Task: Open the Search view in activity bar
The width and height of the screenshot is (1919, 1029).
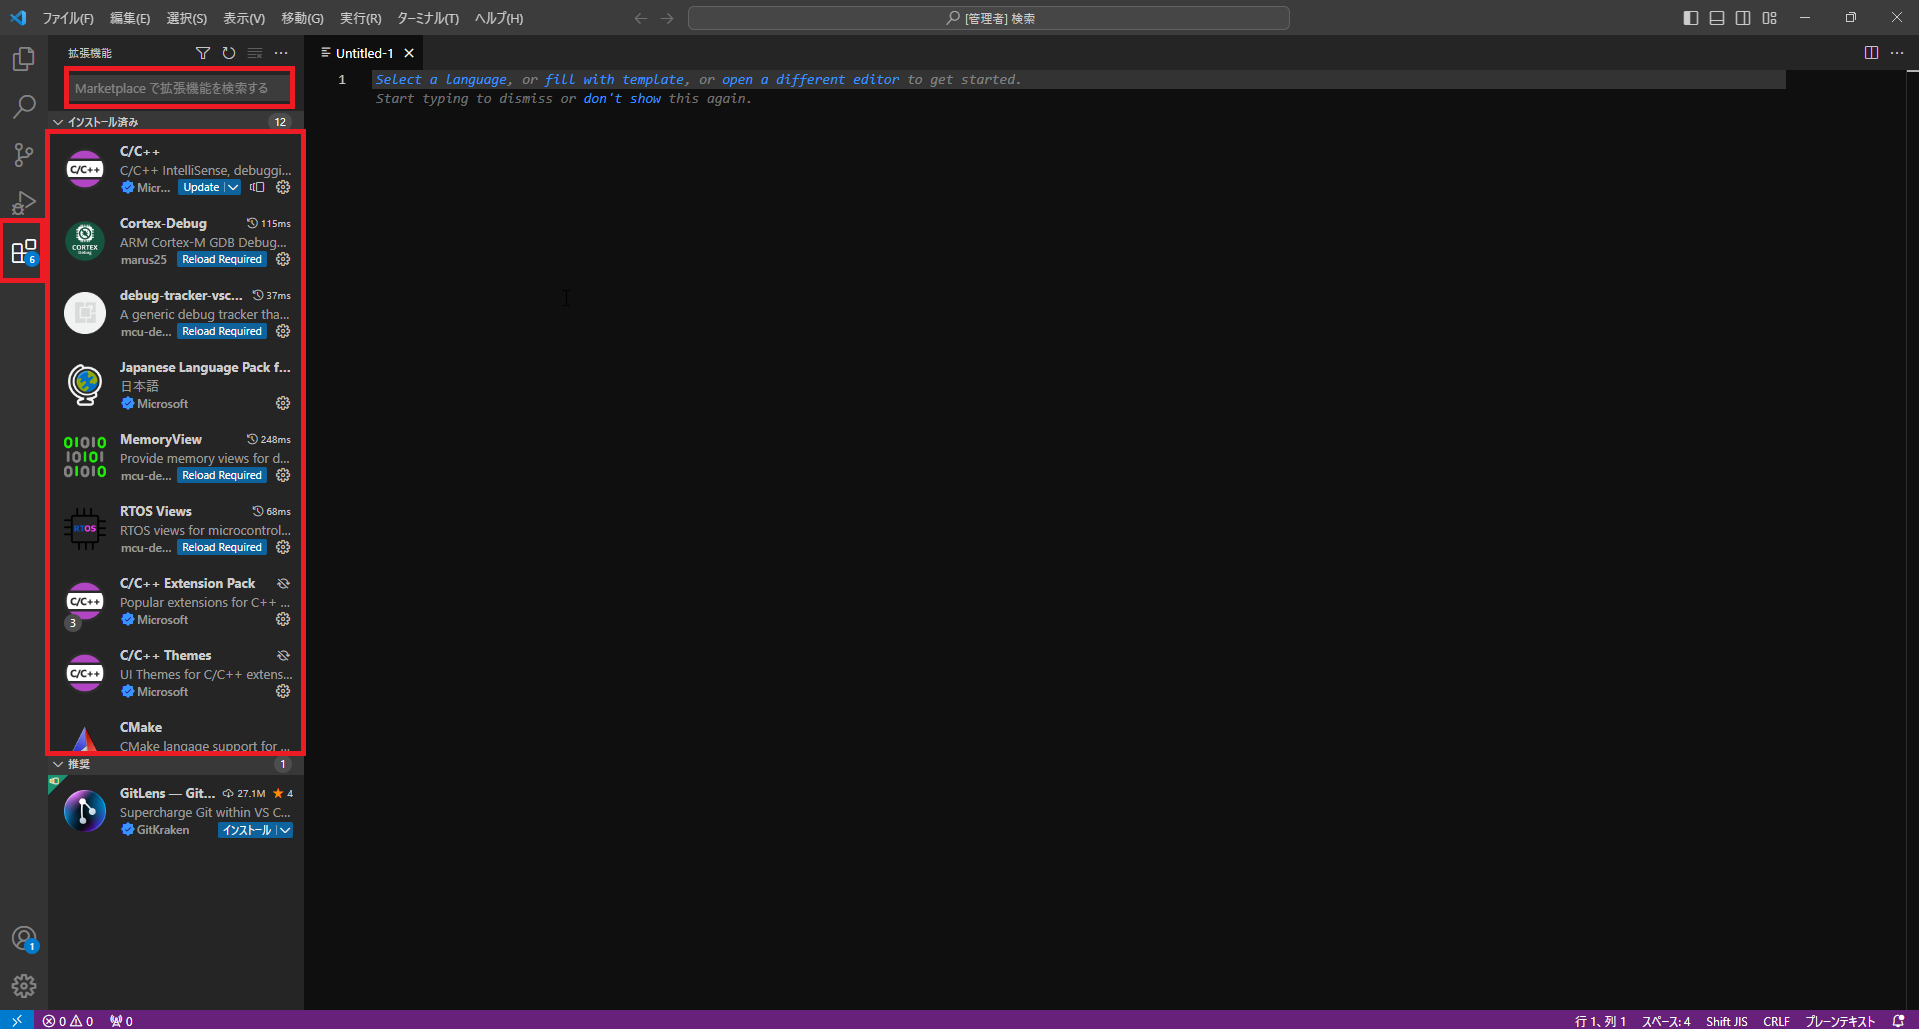Action: pyautogui.click(x=24, y=106)
